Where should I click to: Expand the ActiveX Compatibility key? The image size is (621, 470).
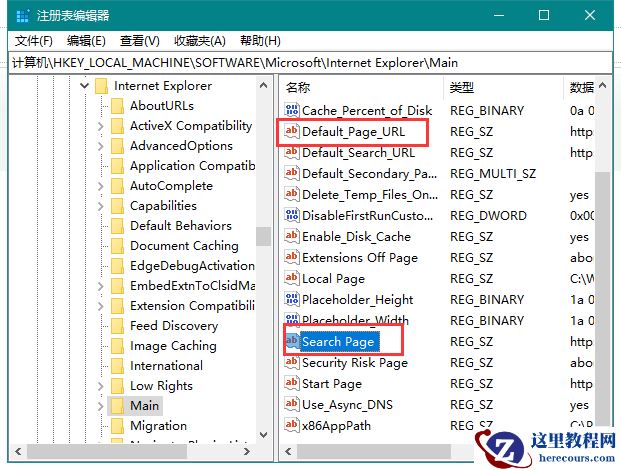point(100,126)
